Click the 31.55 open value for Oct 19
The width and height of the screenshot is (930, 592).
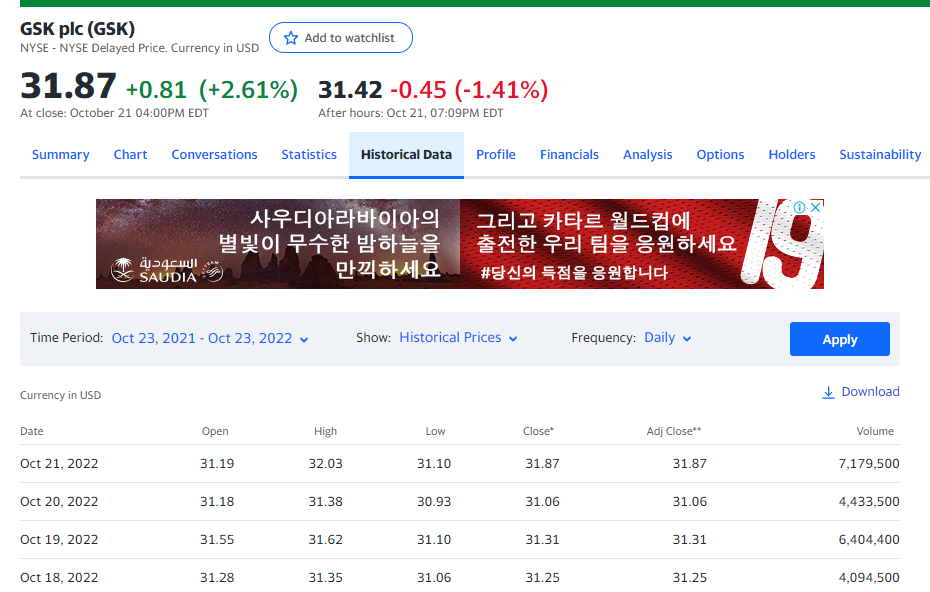(217, 540)
